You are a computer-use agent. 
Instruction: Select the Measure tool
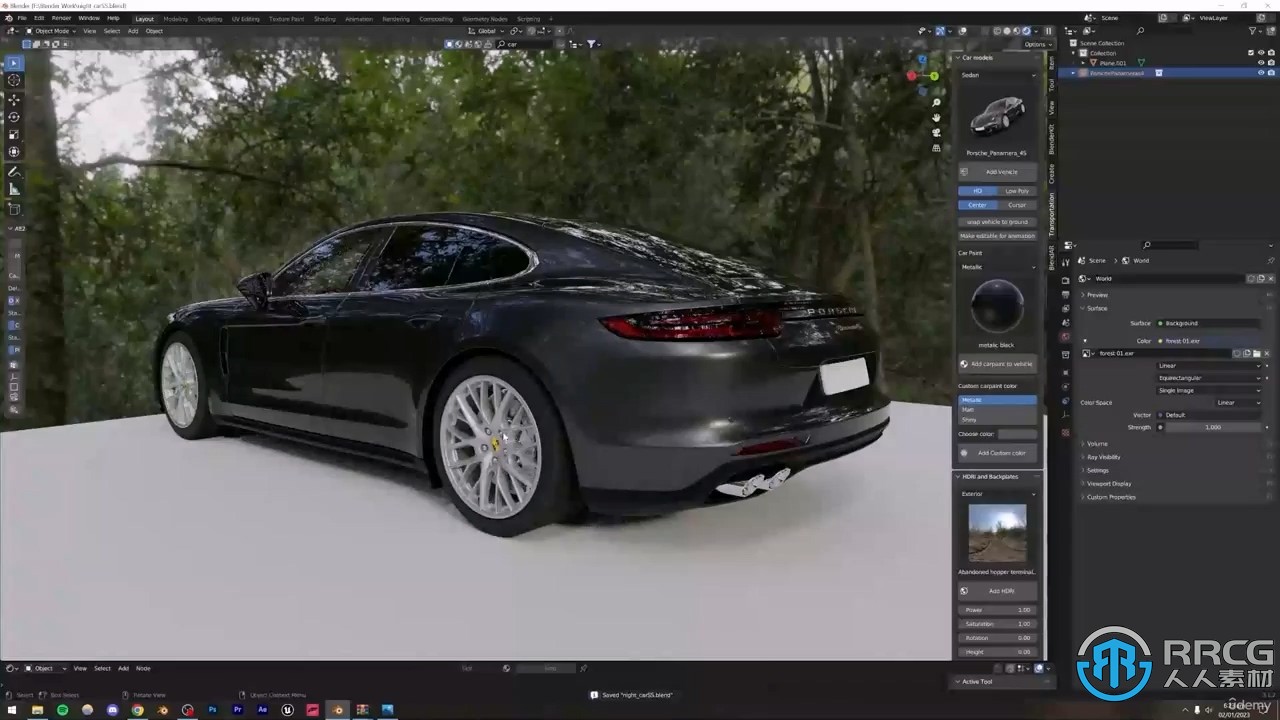pos(14,189)
